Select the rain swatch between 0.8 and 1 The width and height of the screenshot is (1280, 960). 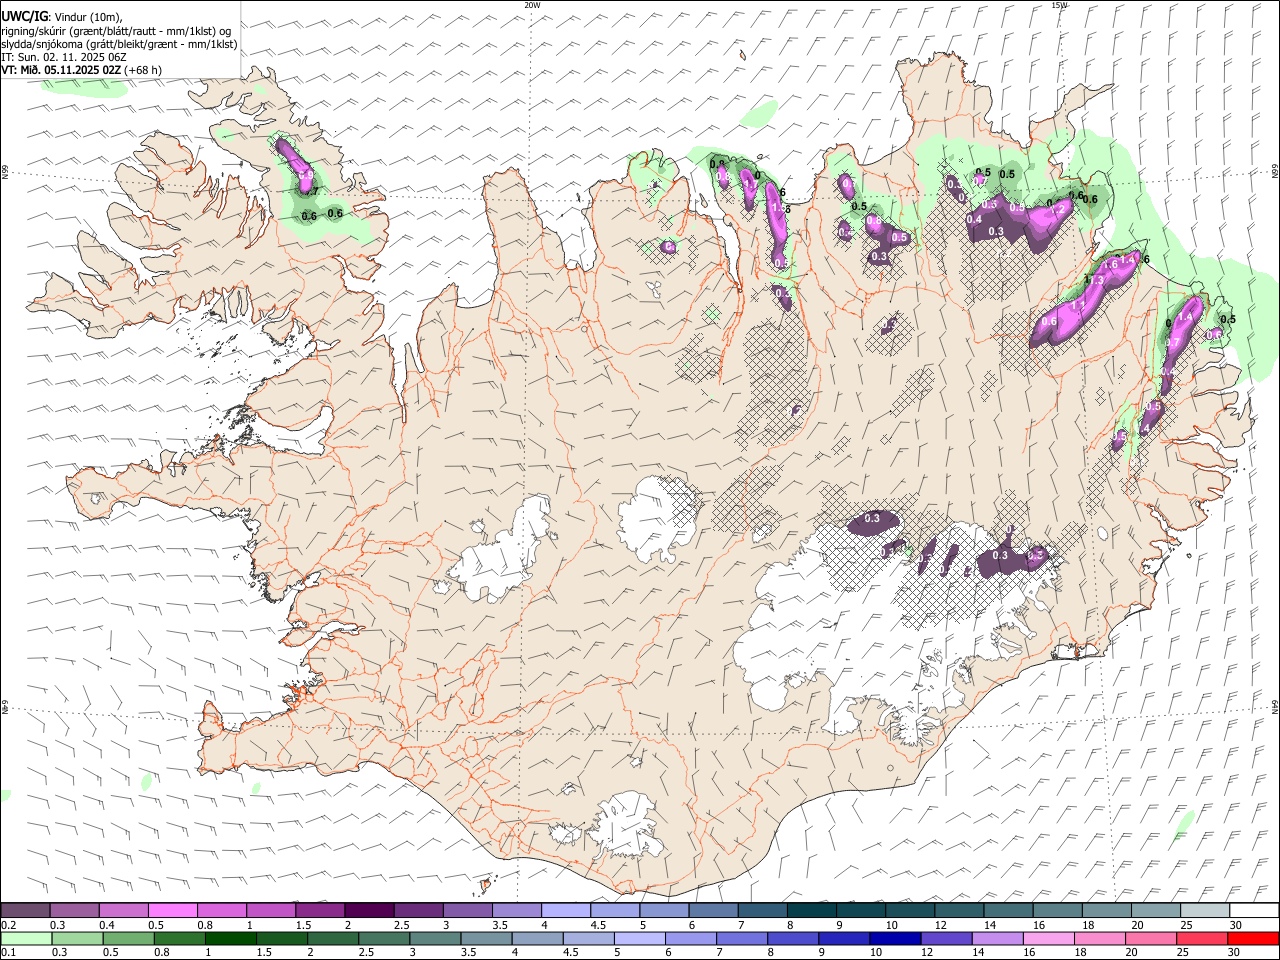tap(181, 938)
